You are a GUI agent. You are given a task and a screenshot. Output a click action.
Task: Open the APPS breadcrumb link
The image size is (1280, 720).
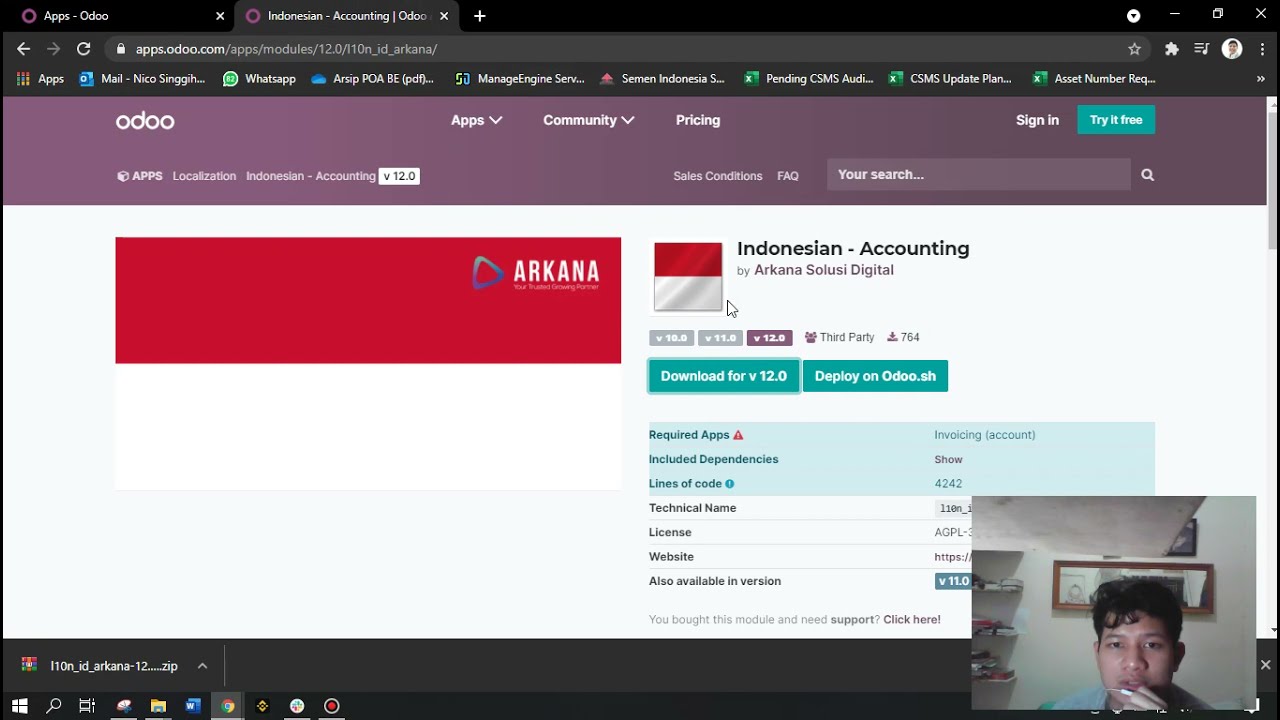coord(140,176)
